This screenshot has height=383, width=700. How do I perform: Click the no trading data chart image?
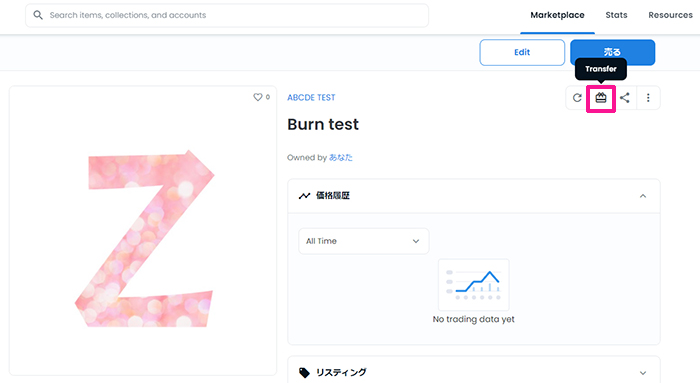(474, 285)
